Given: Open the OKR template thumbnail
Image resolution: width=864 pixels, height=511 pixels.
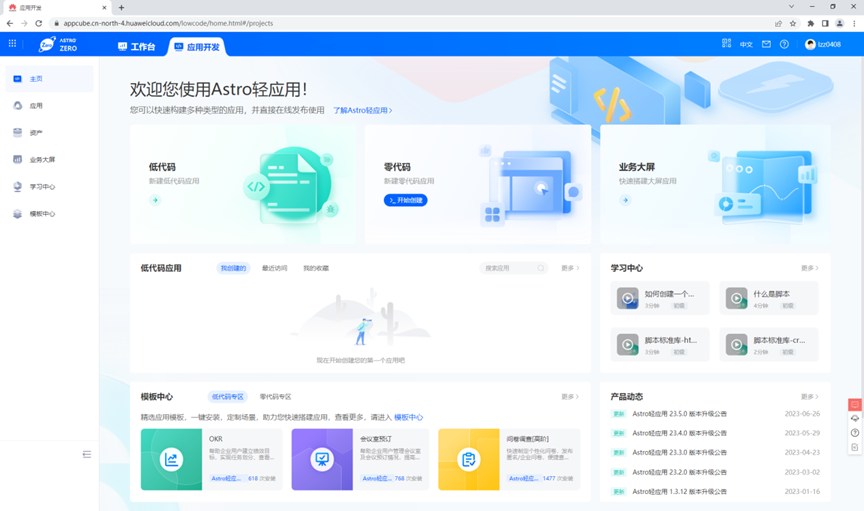Looking at the screenshot, I should (171, 459).
